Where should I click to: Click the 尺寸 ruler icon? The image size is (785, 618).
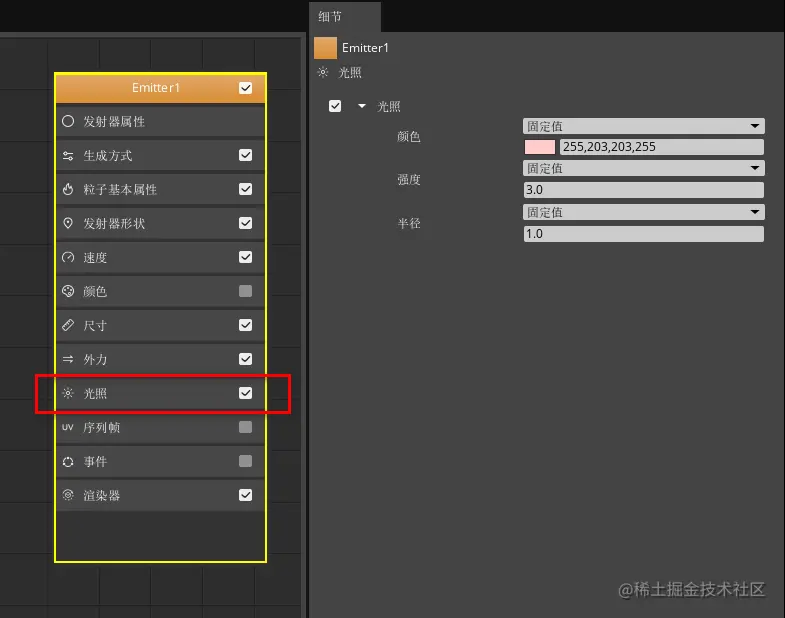(68, 326)
